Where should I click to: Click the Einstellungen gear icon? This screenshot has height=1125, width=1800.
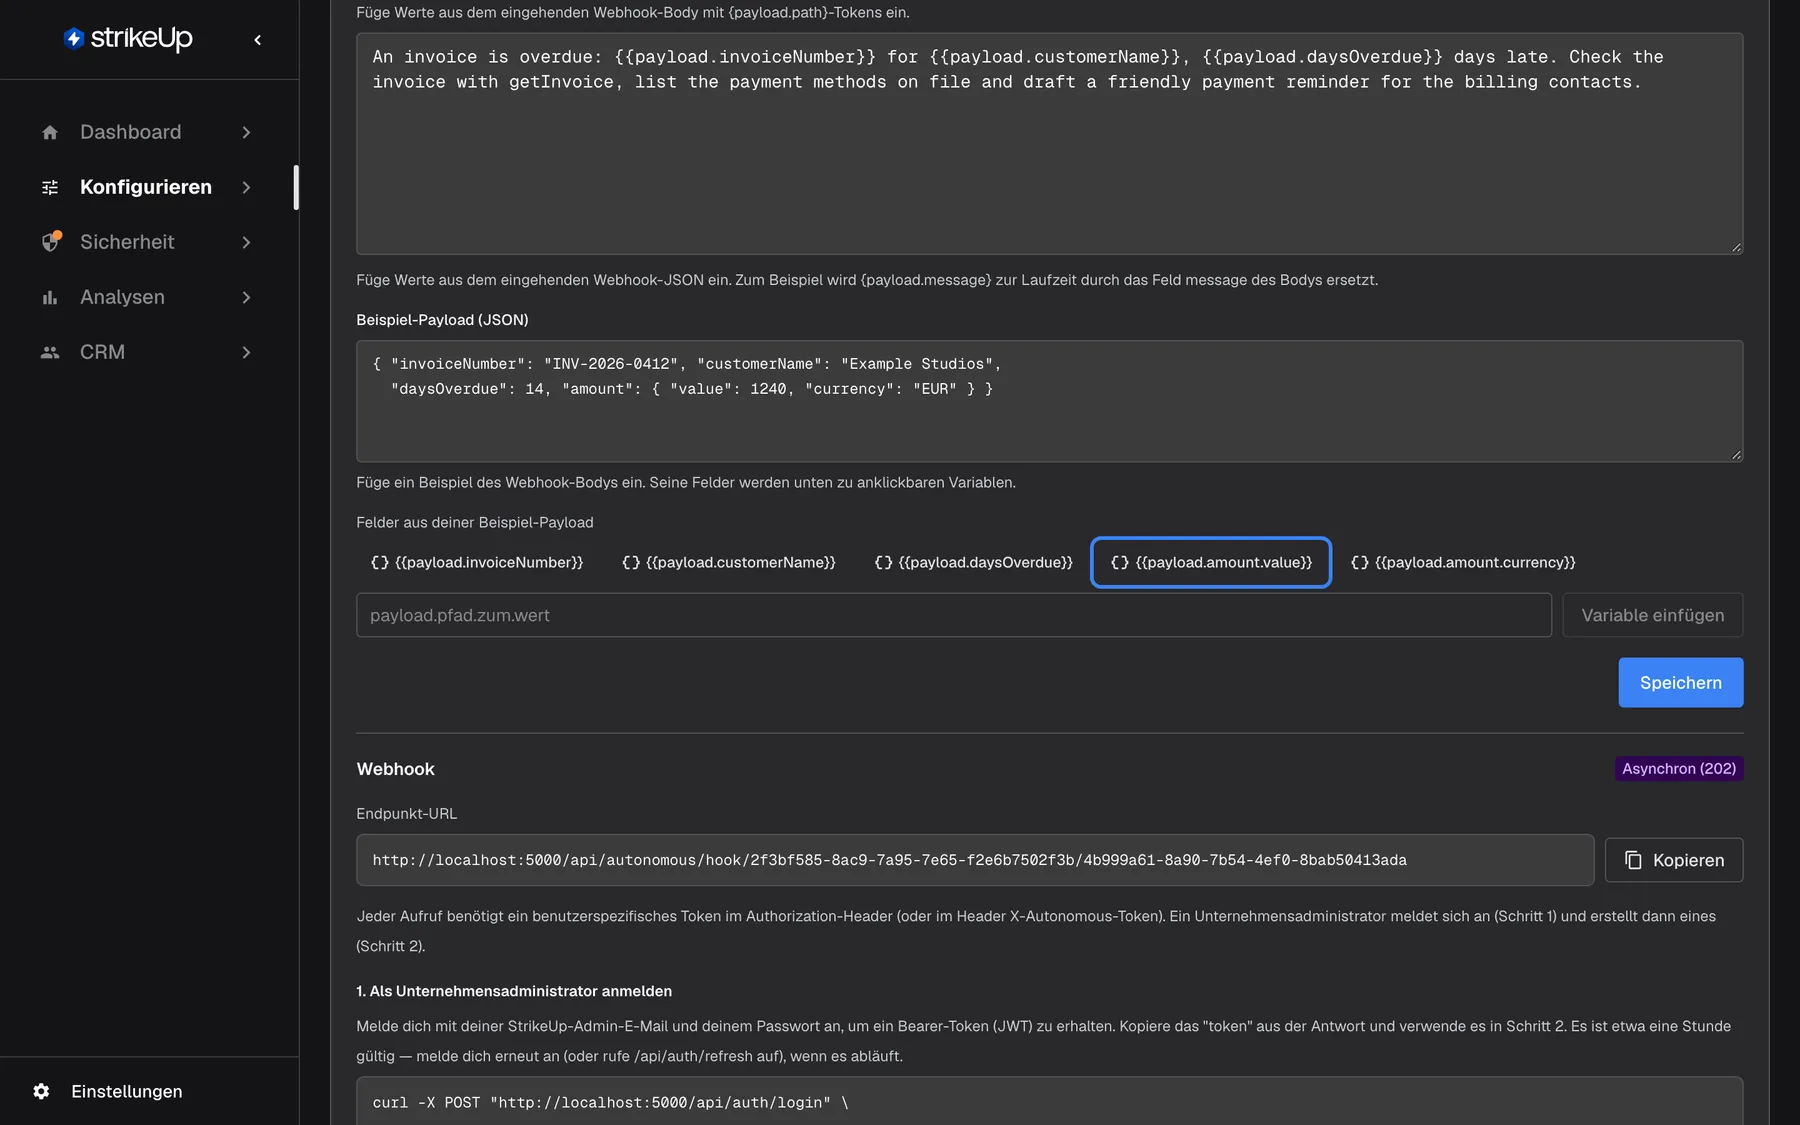[x=41, y=1091]
